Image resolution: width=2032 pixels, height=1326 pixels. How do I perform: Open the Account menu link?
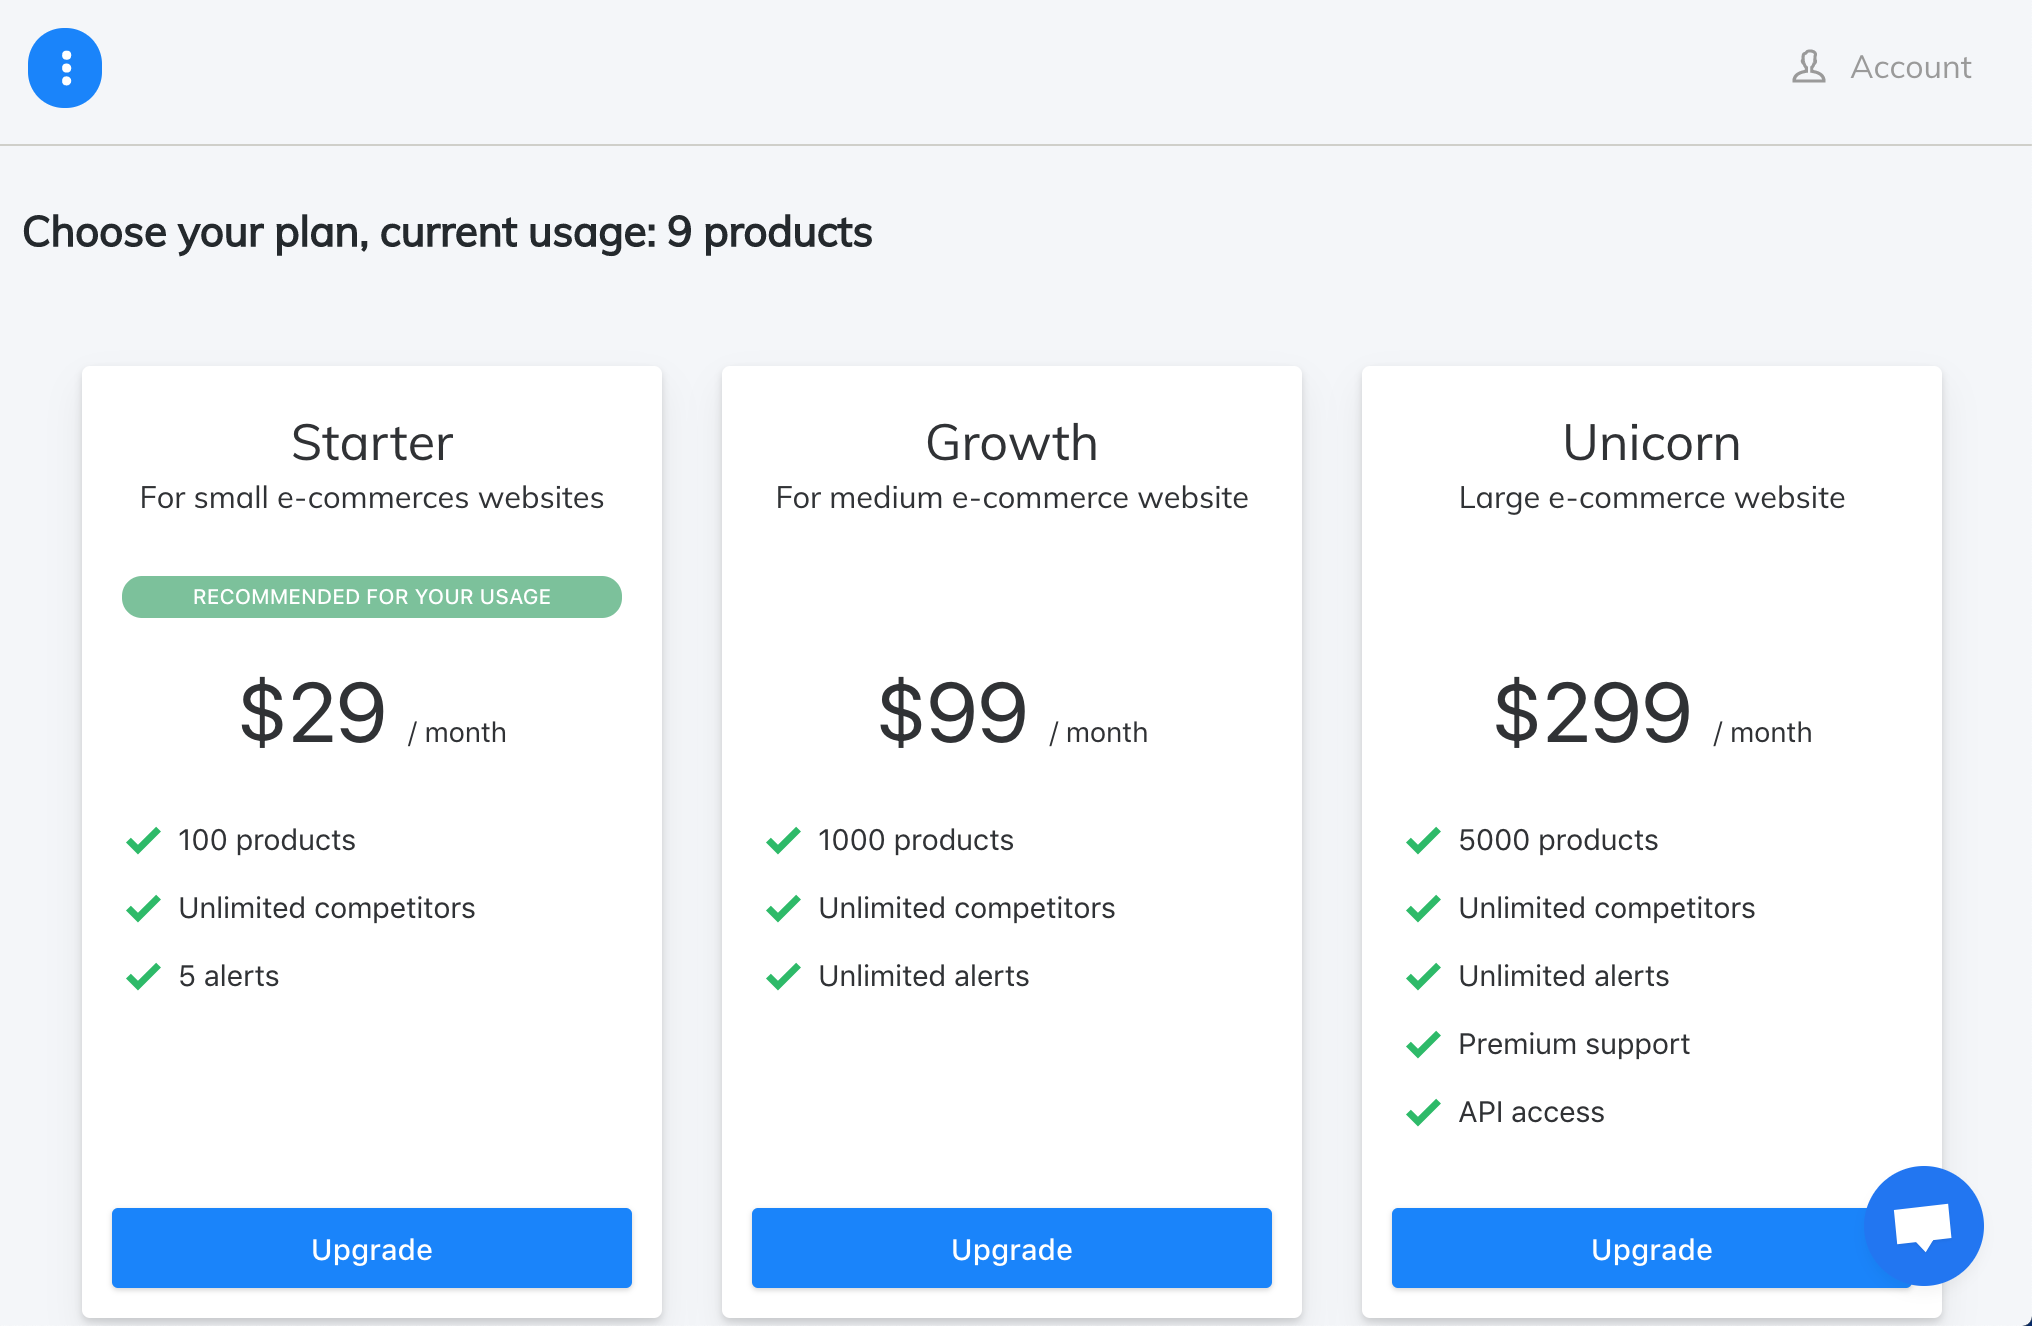pos(1910,67)
